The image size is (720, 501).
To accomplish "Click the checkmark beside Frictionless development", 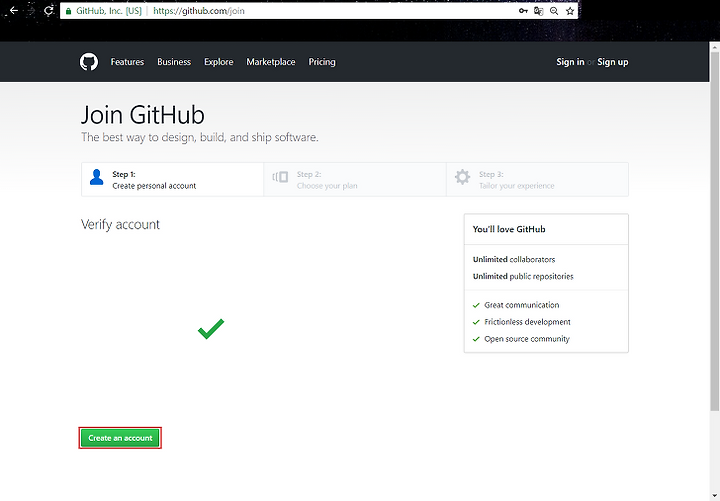I will point(476,322).
